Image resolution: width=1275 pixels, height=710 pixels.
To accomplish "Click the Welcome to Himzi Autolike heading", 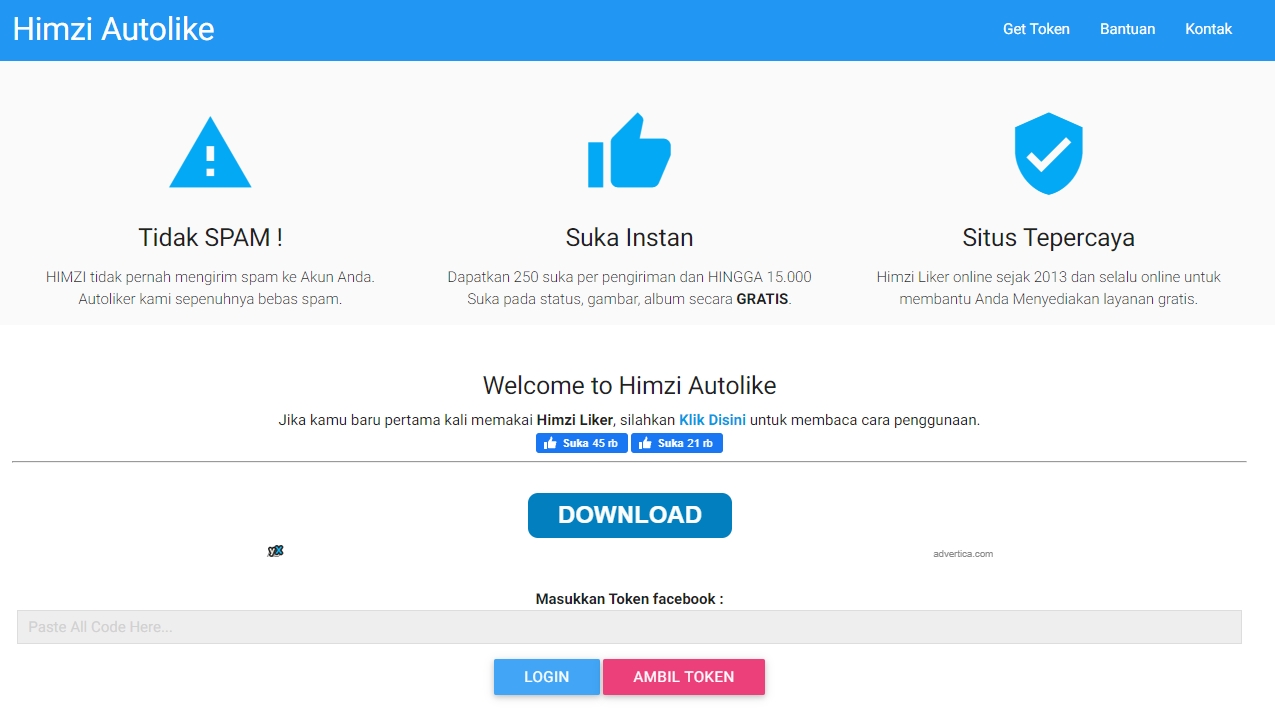I will pos(629,385).
